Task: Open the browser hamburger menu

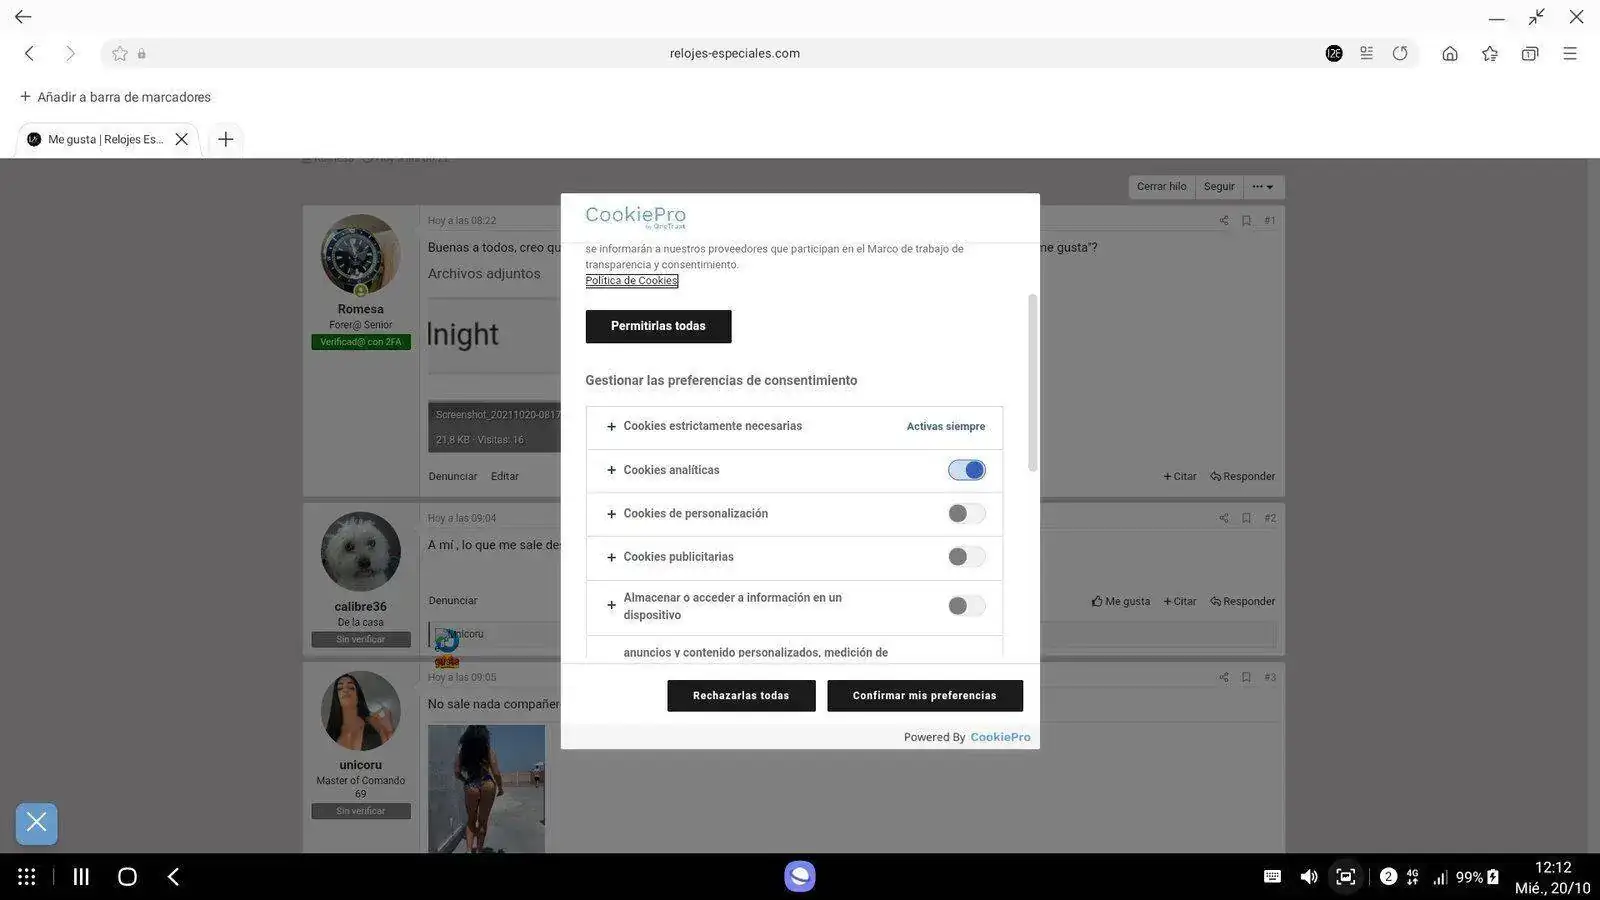Action: pyautogui.click(x=1570, y=53)
